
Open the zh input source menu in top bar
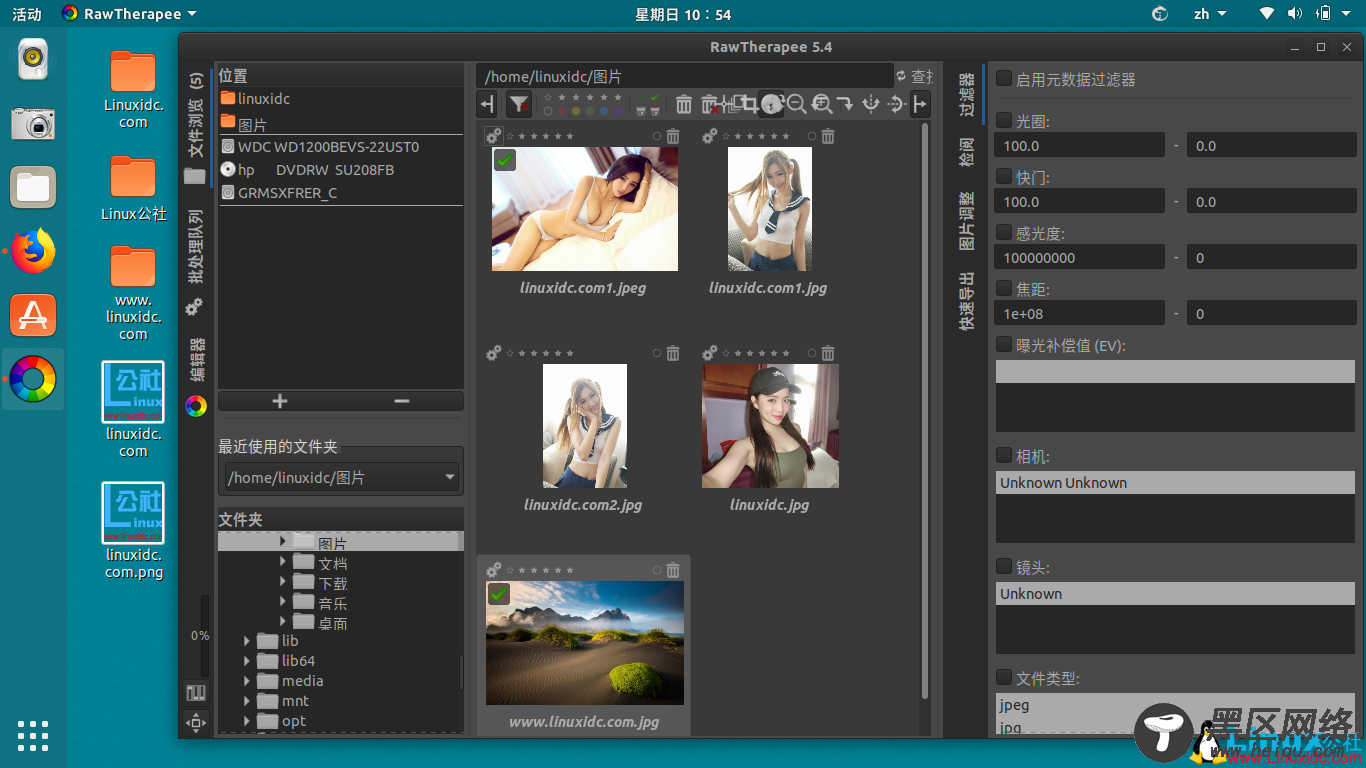coord(1210,14)
